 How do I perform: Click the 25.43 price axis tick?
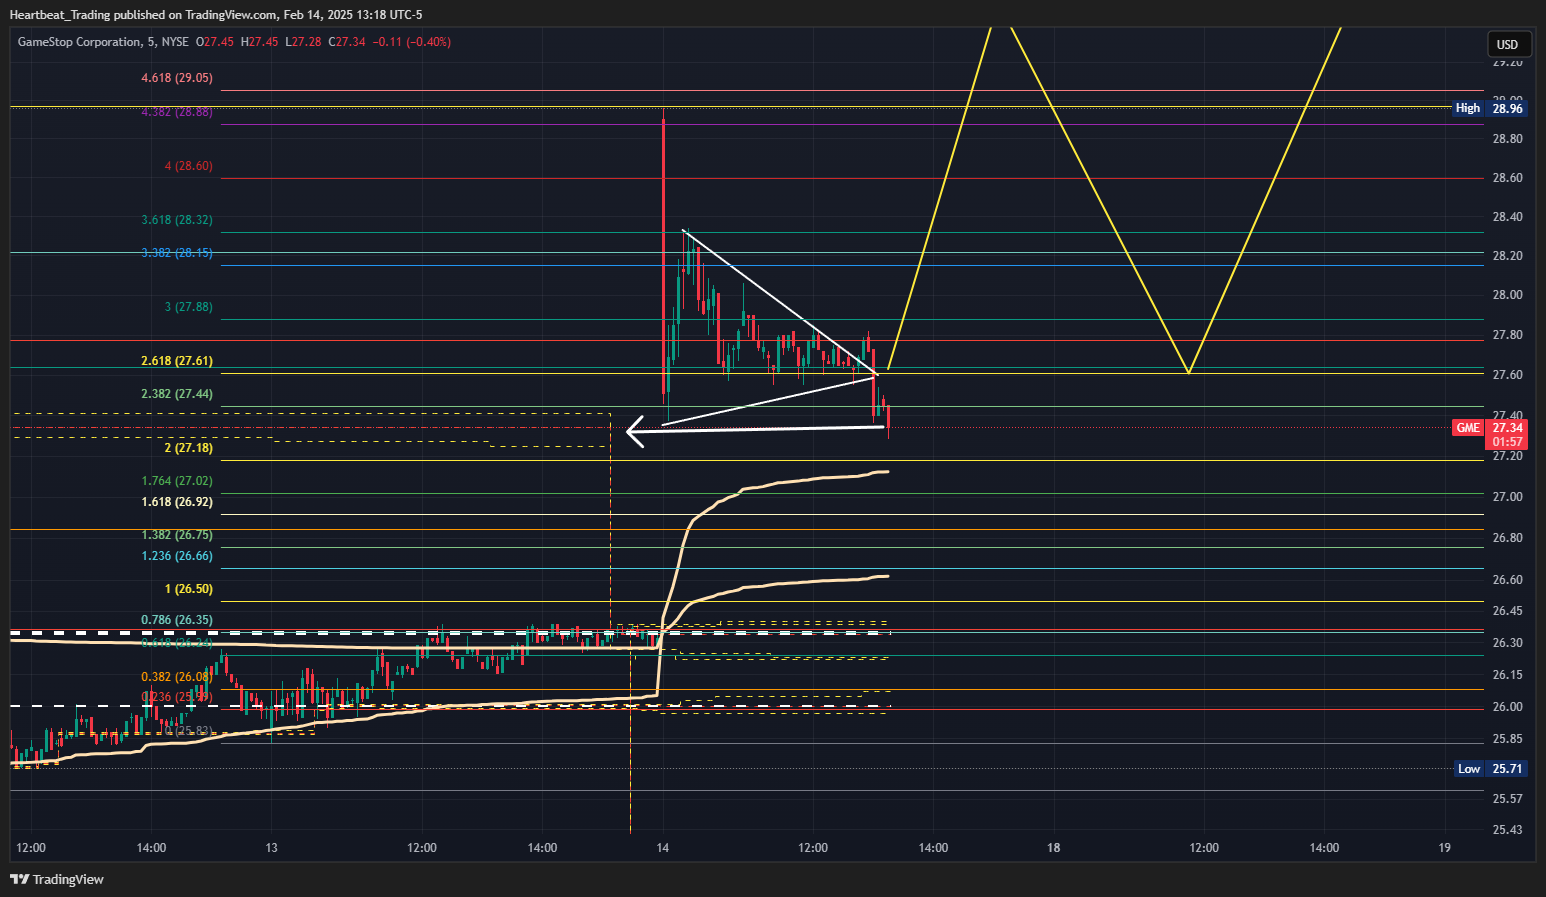[1508, 830]
